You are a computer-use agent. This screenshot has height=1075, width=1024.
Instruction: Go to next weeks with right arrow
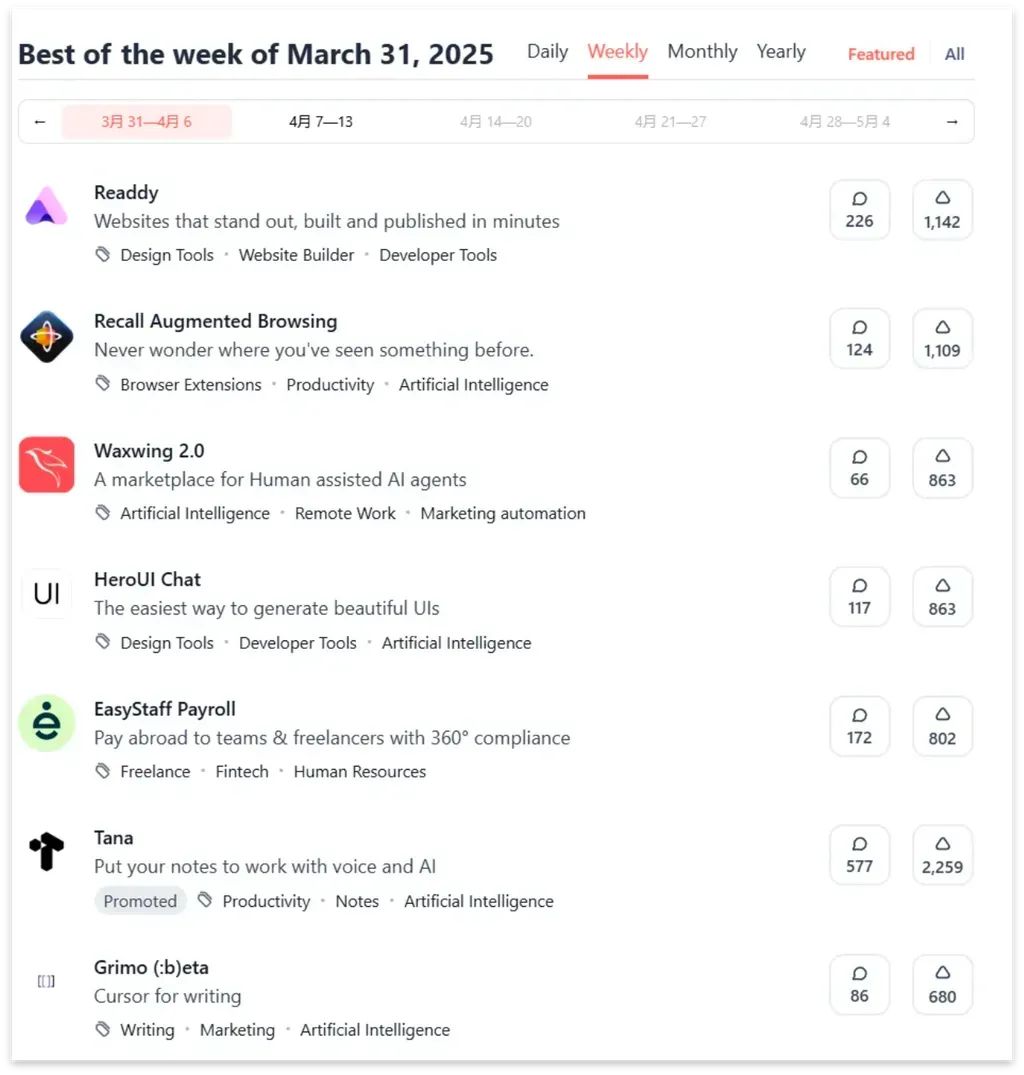click(952, 122)
